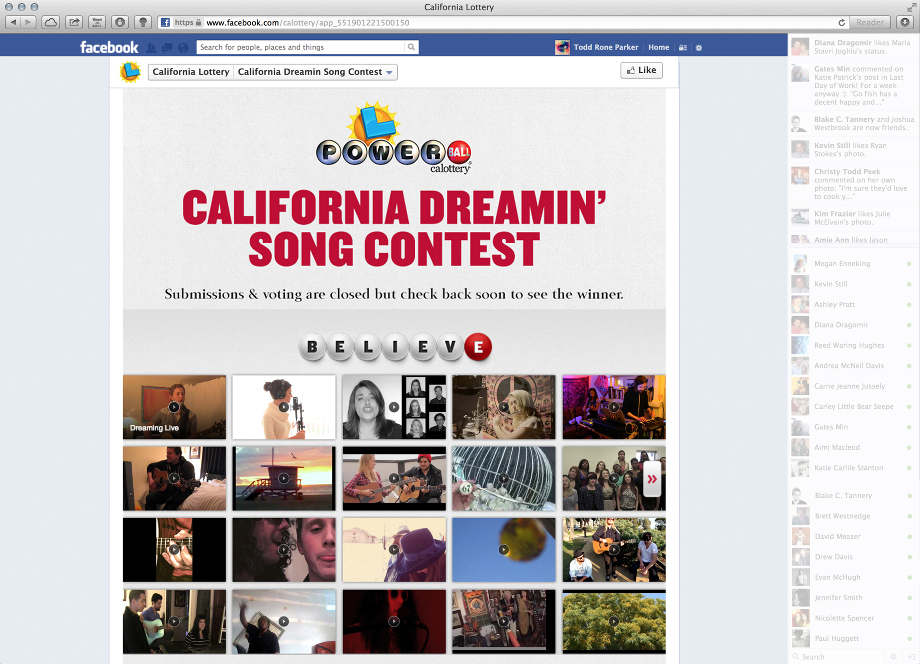
Task: Open the friend requests icon
Action: coord(151,48)
